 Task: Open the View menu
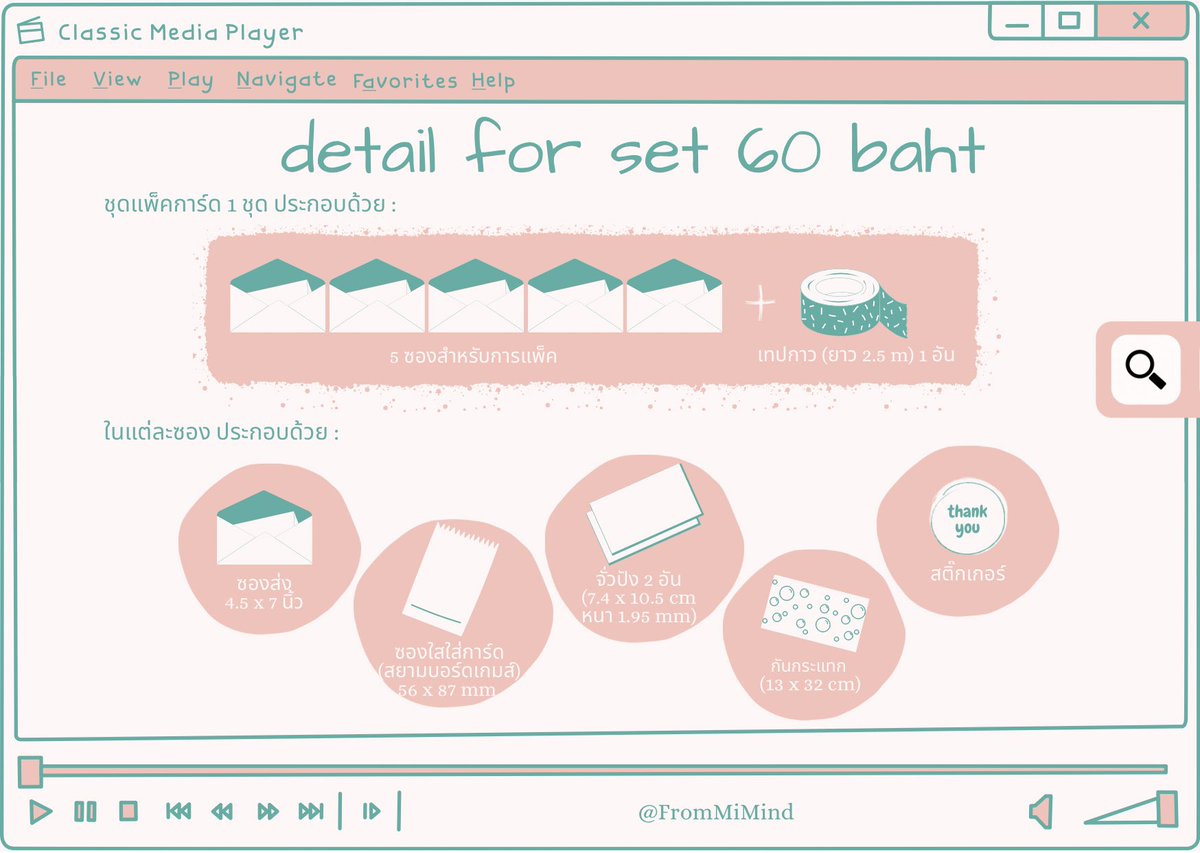click(117, 79)
